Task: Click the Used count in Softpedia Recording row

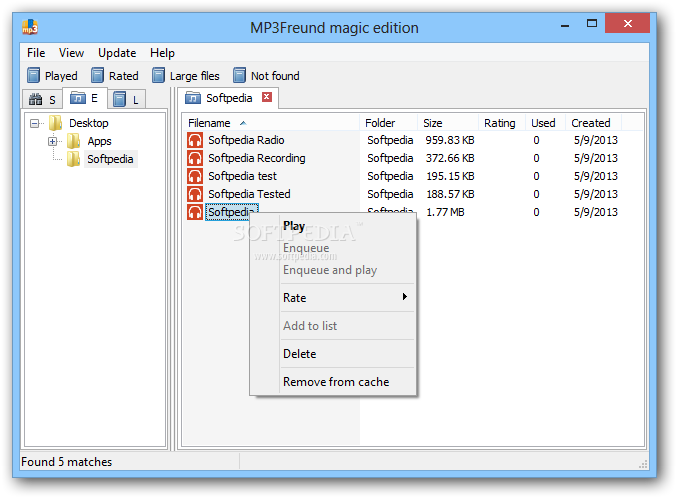Action: tap(536, 158)
